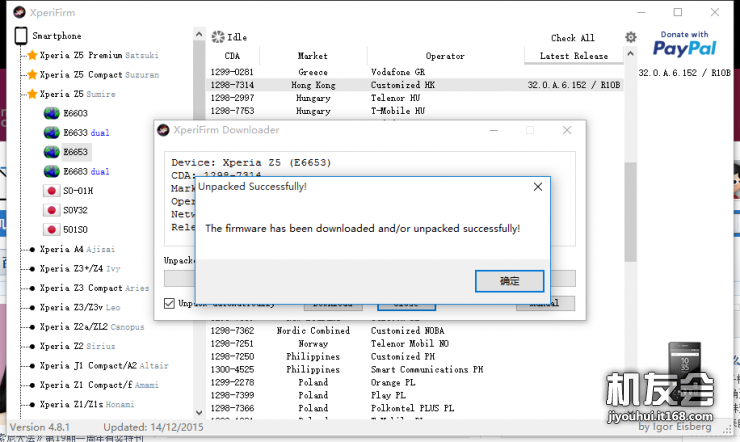This screenshot has height=442, width=740.
Task: Open the Donate with PayPal link
Action: 684,44
